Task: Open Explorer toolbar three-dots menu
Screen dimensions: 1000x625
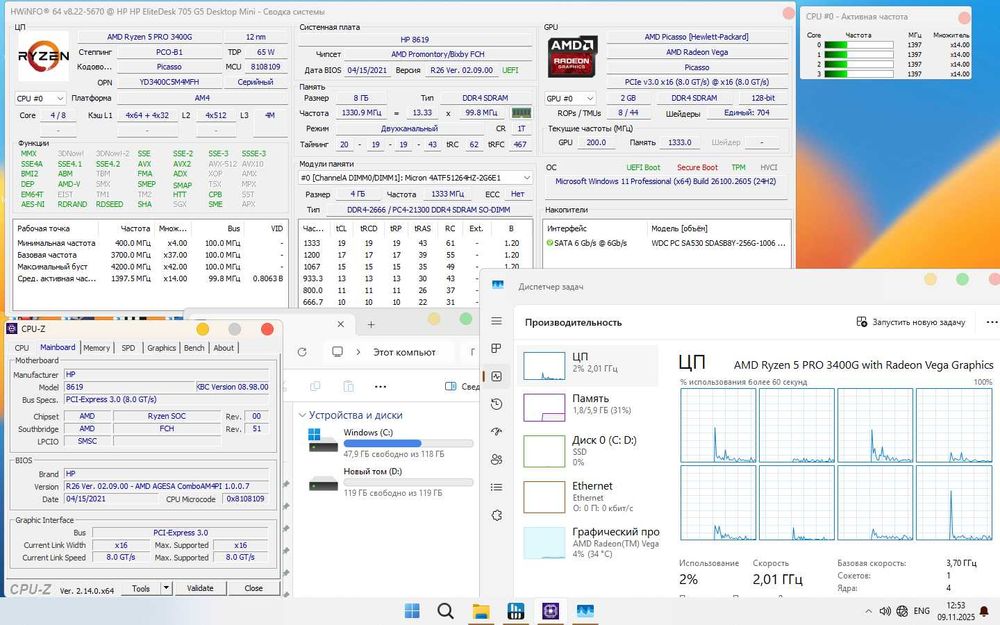Action: pyautogui.click(x=381, y=386)
